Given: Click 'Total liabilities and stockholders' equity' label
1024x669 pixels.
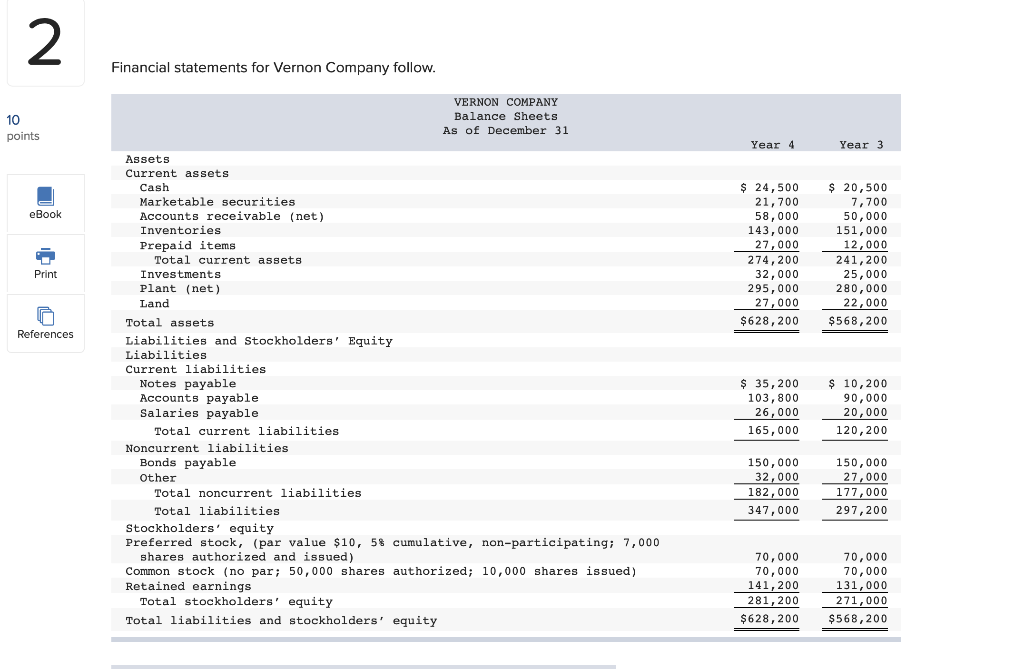Looking at the screenshot, I should (281, 621).
